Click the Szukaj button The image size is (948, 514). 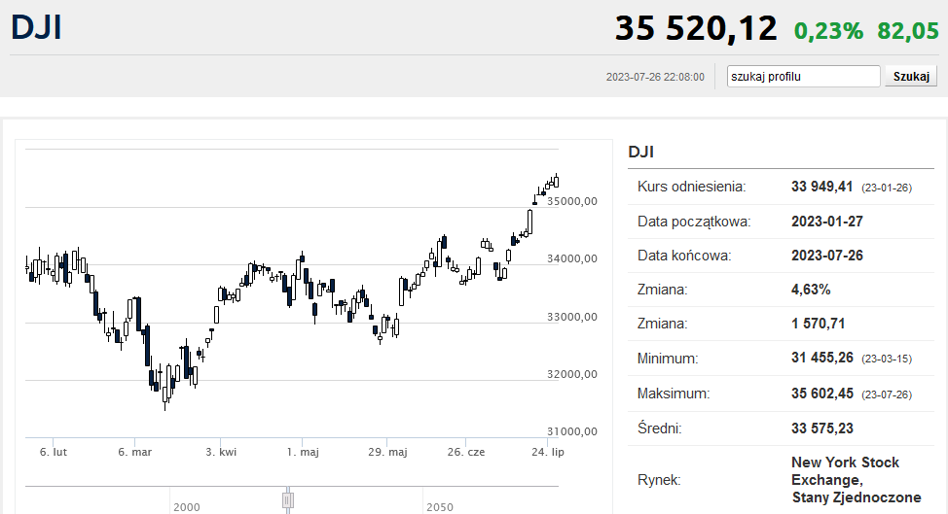pyautogui.click(x=911, y=76)
